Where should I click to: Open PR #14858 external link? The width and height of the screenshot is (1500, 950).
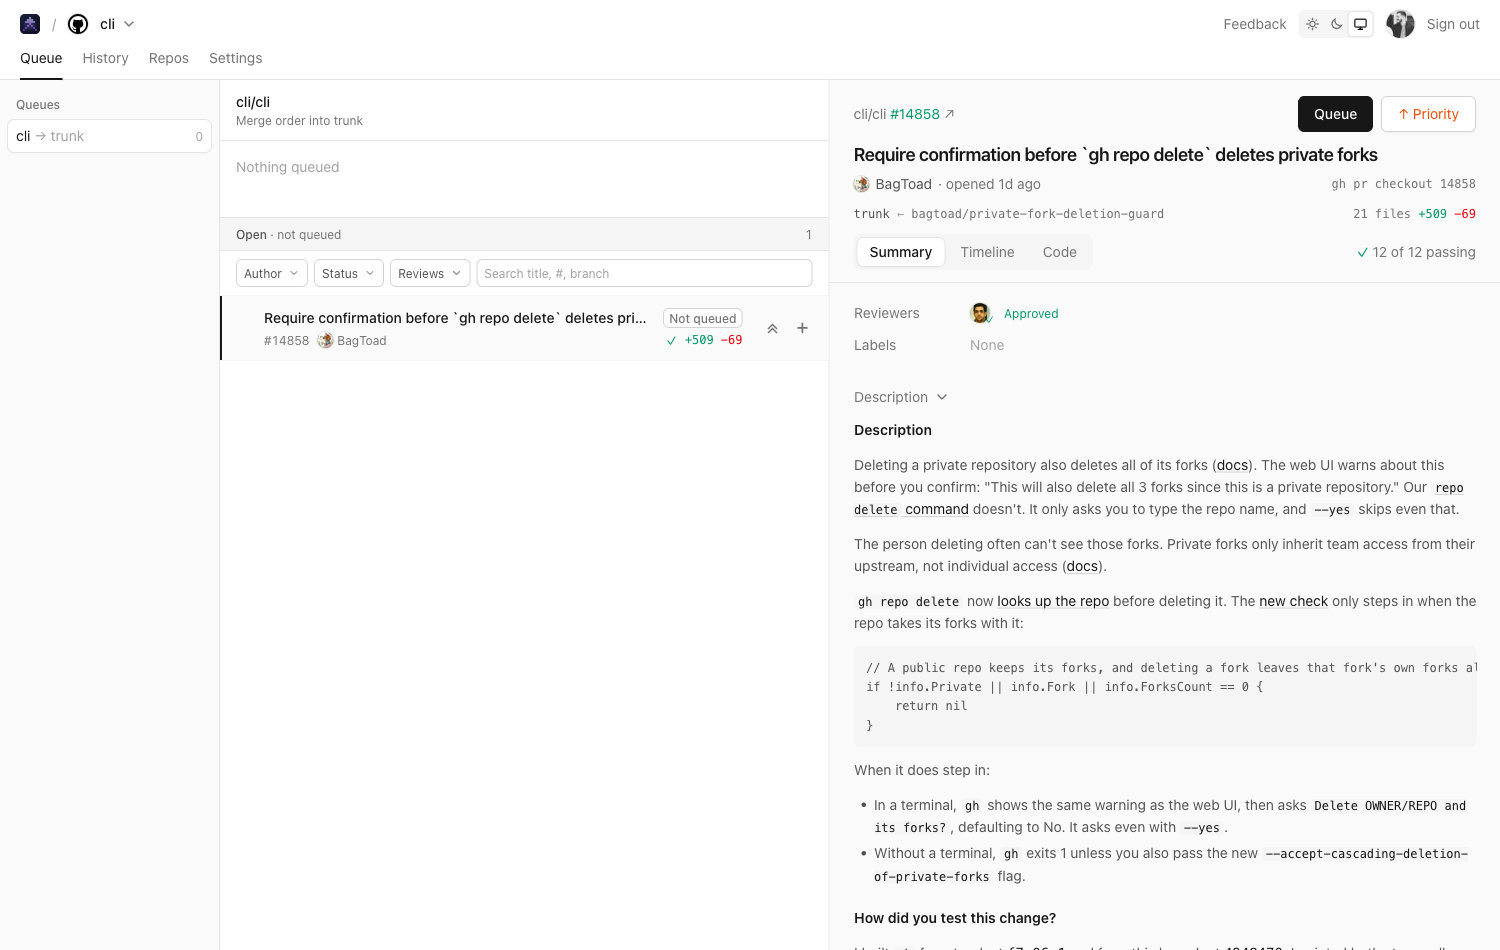tap(922, 114)
